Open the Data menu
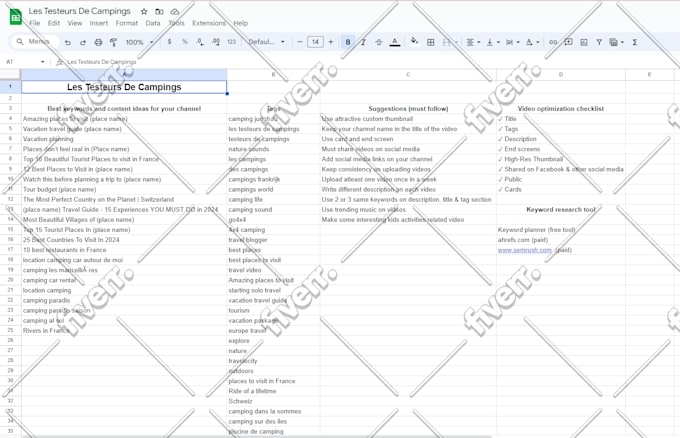The image size is (680, 438). coord(153,23)
